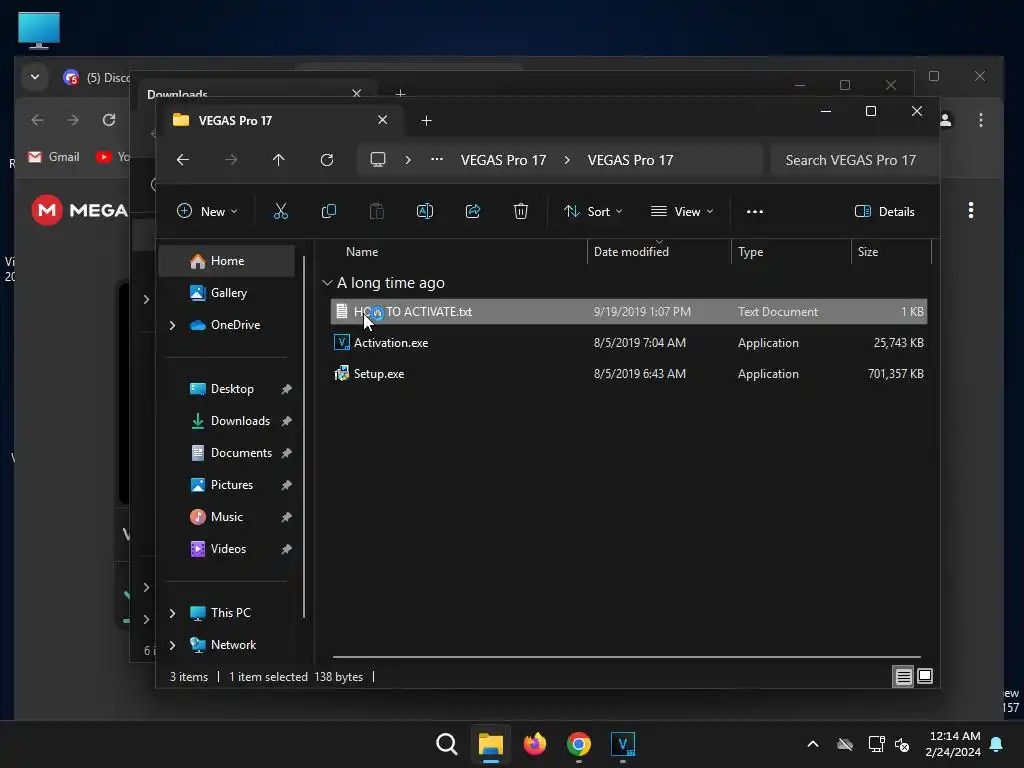This screenshot has height=768, width=1024.
Task: Go back with Explorer back arrow
Action: 183,160
